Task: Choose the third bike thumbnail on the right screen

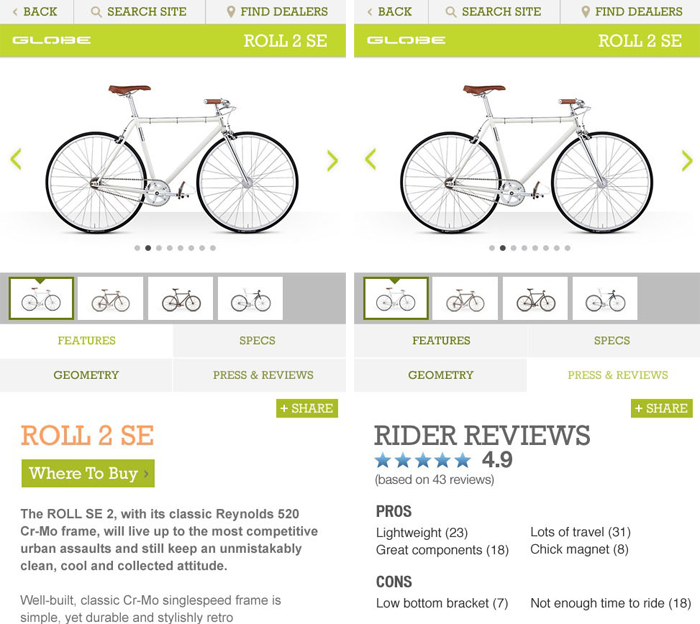Action: pos(535,299)
